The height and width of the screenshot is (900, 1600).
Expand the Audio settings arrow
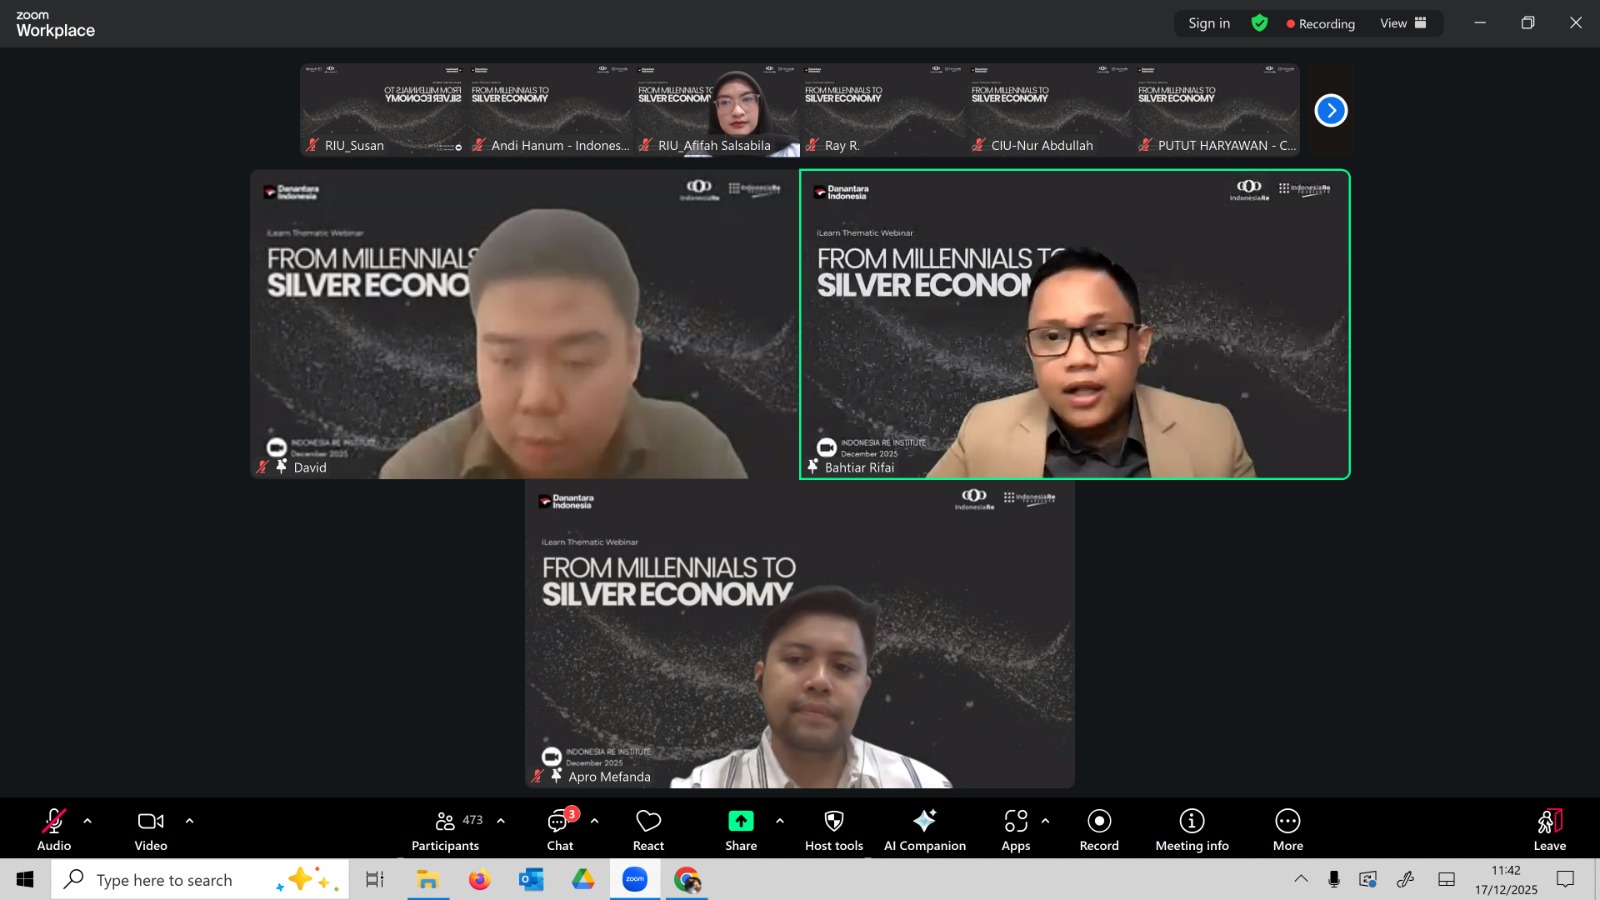(88, 821)
